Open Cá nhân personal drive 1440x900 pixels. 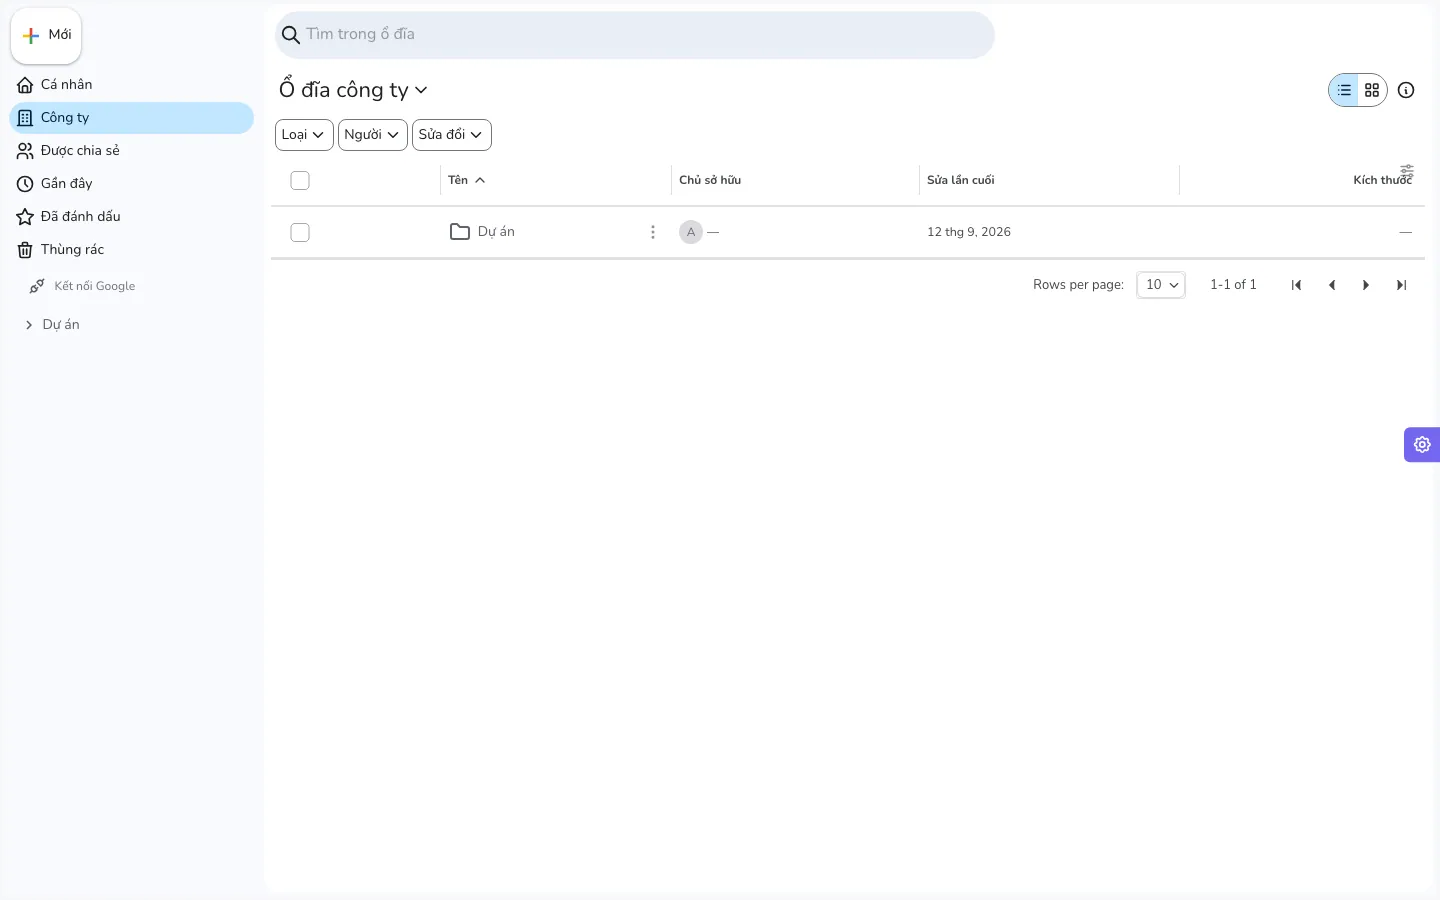(x=131, y=85)
